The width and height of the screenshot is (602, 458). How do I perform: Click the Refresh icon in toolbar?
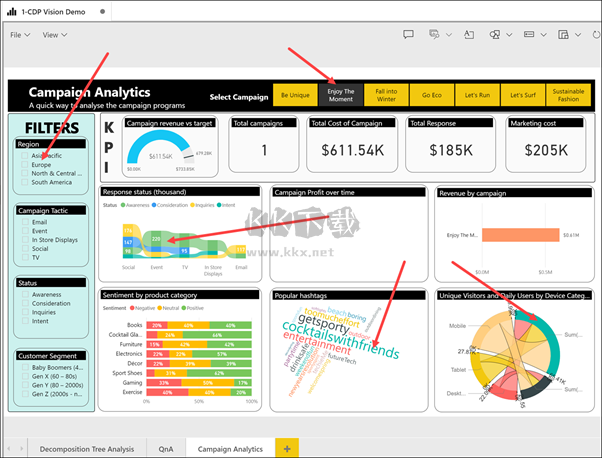click(596, 35)
